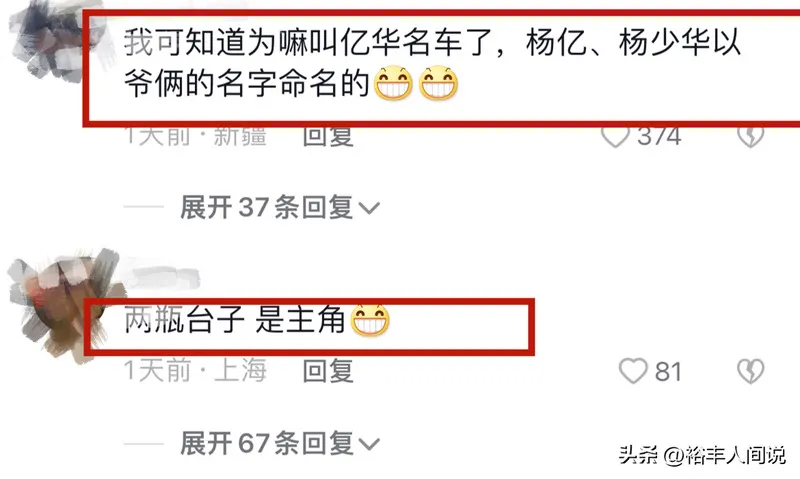The image size is (800, 479).
Task: Dislike the Xinjiang user's comment
Action: (751, 136)
